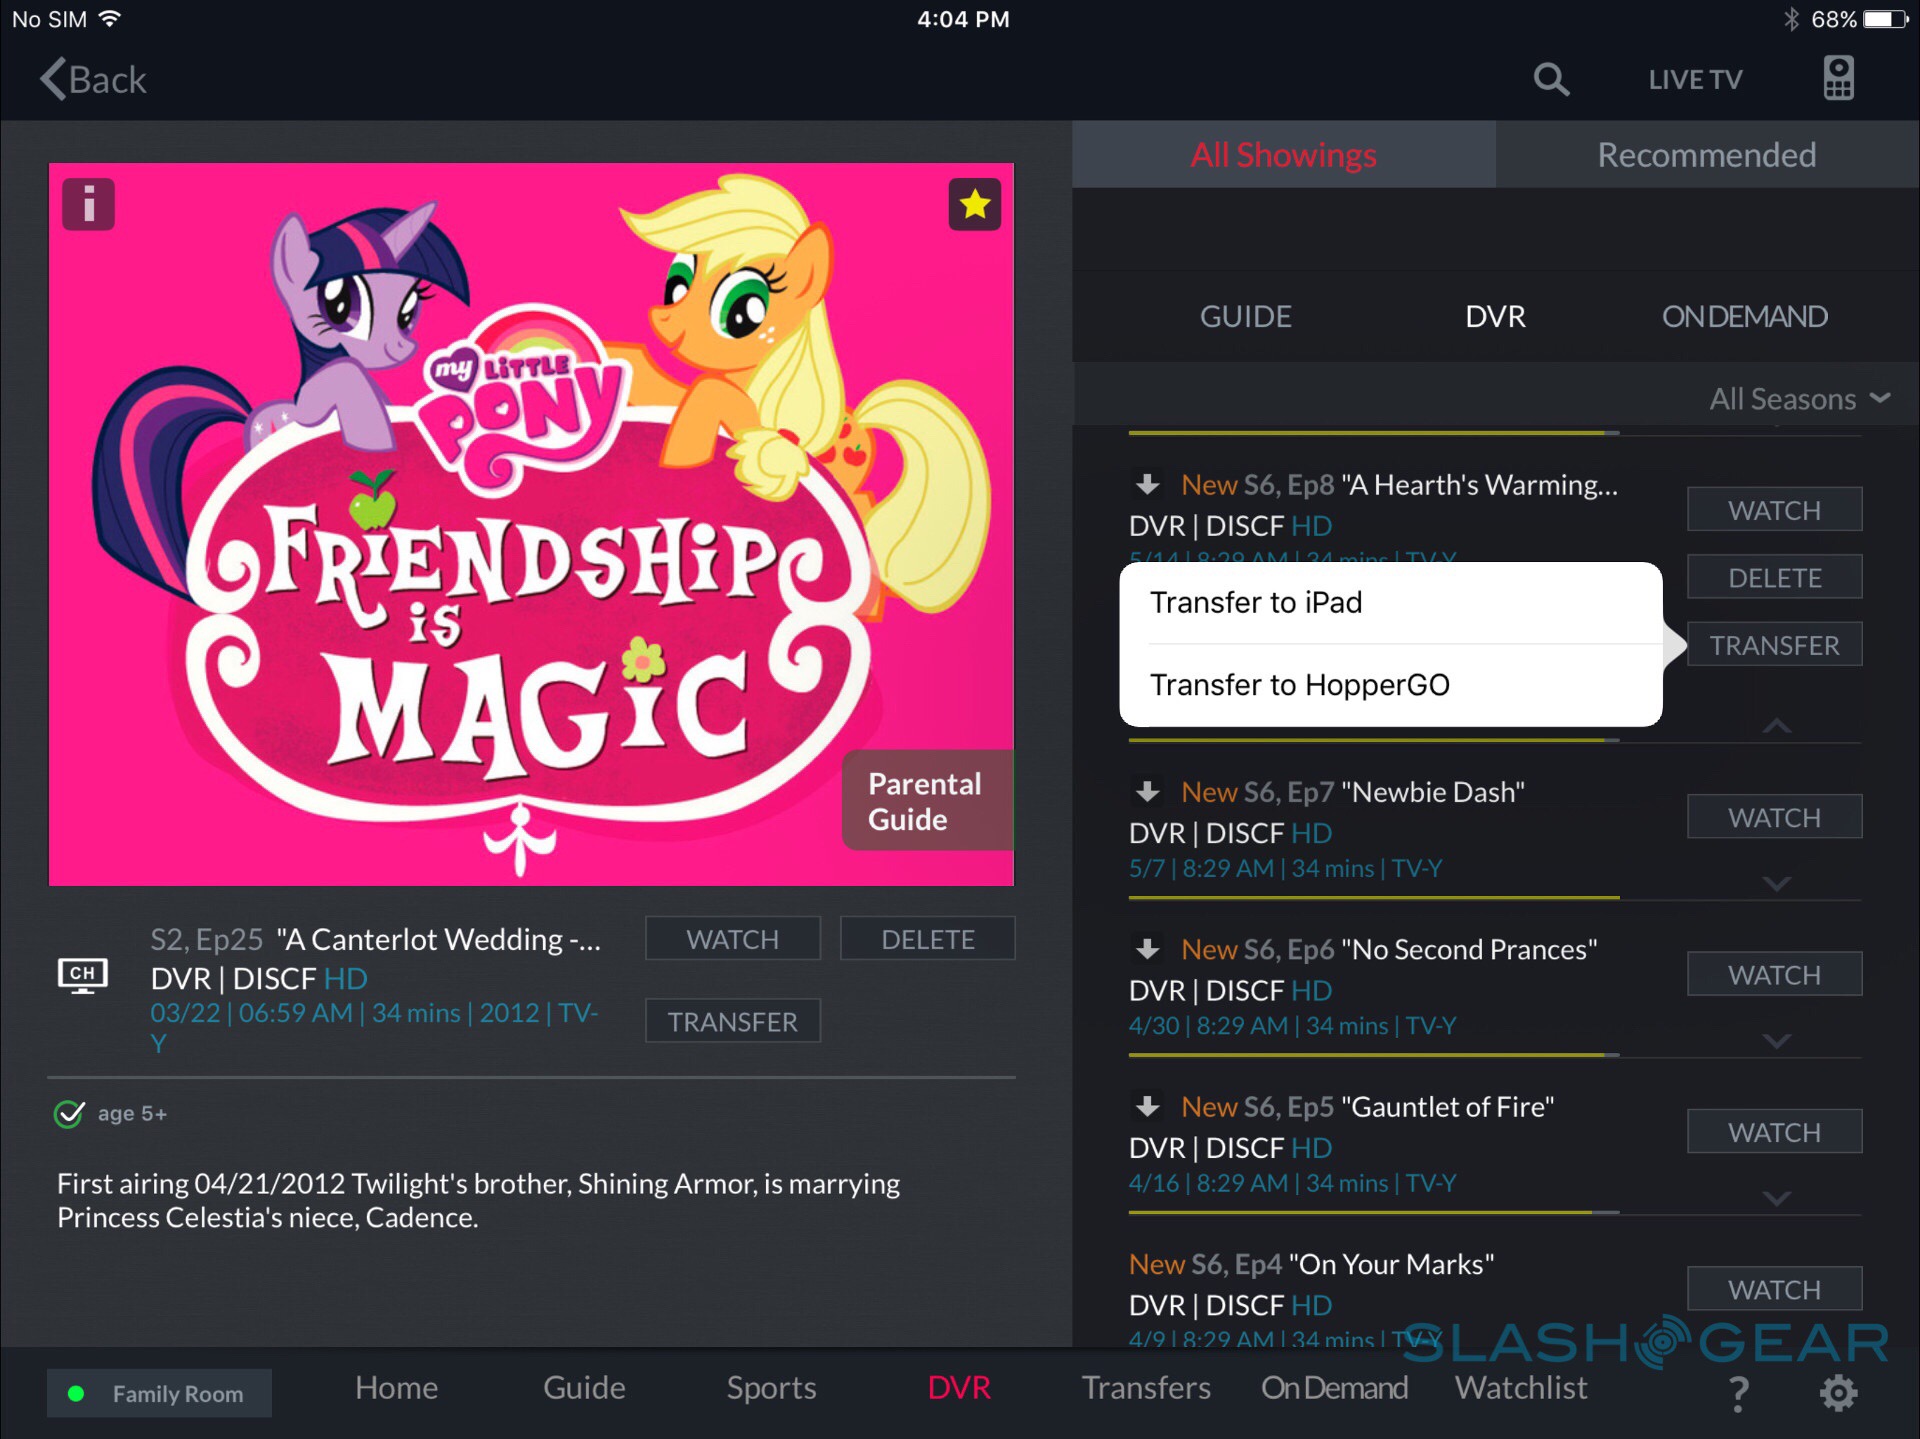Collapse the Hearth's Warming episode chevron
The image size is (1920, 1439).
pos(1776,726)
